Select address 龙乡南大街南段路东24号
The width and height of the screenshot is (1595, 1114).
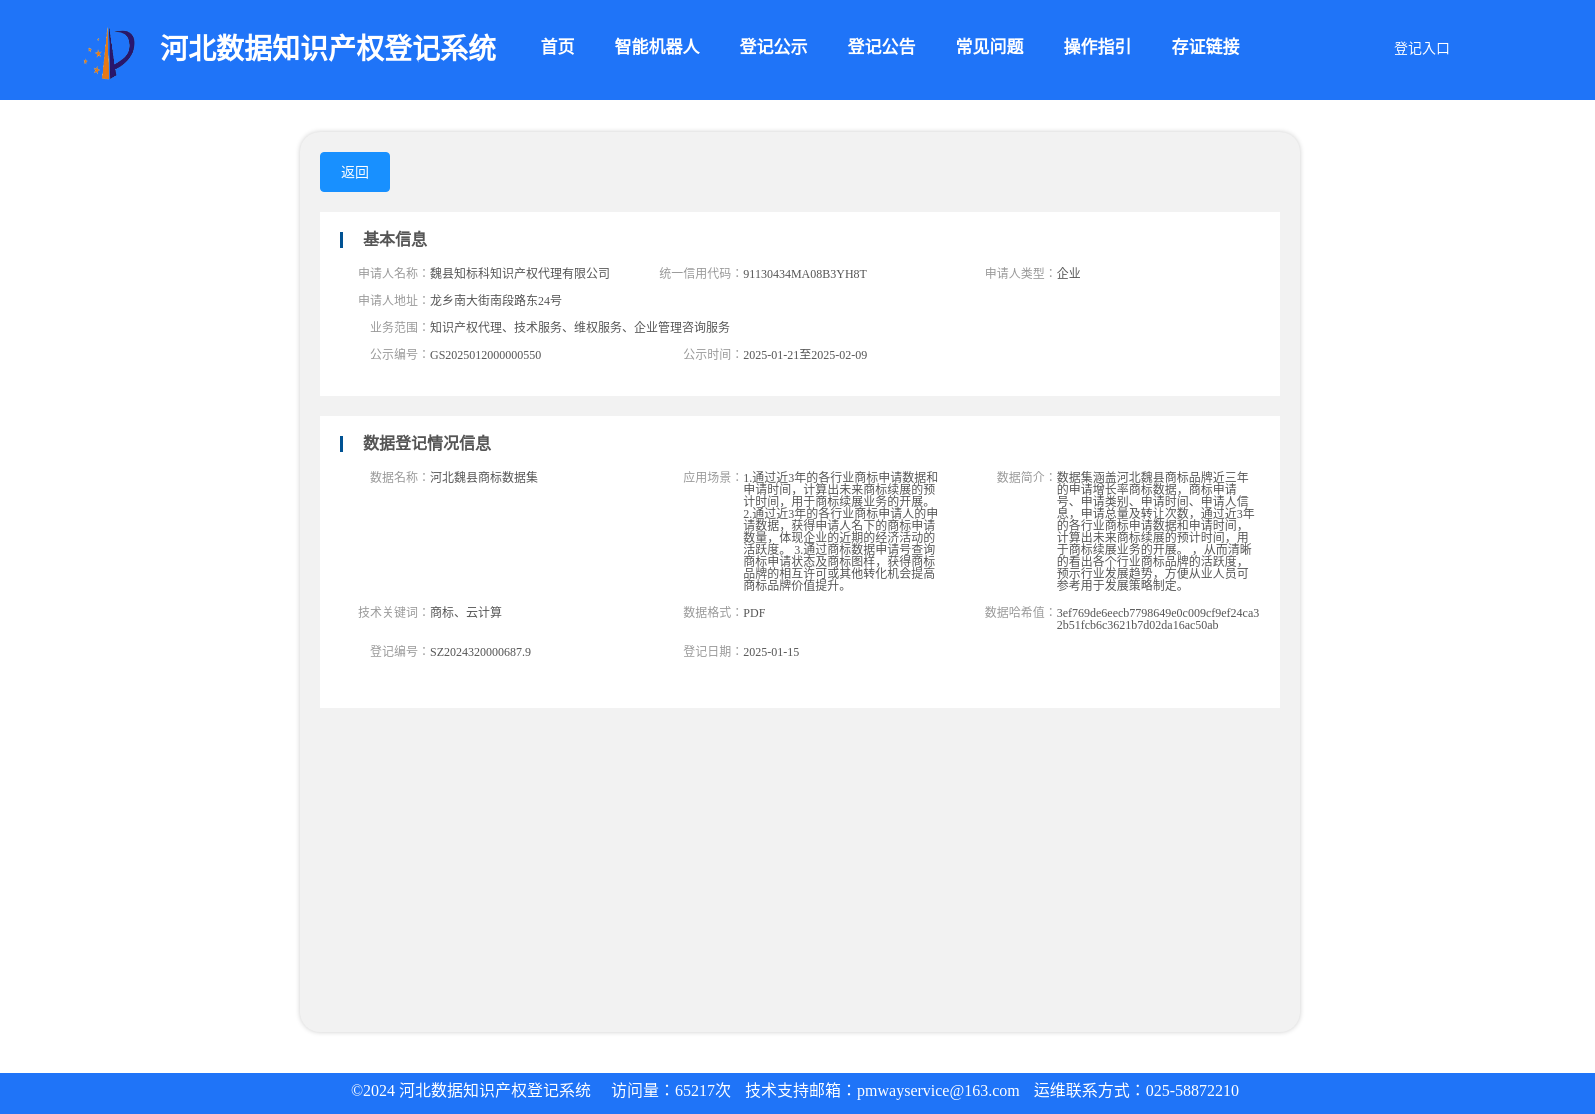496,300
